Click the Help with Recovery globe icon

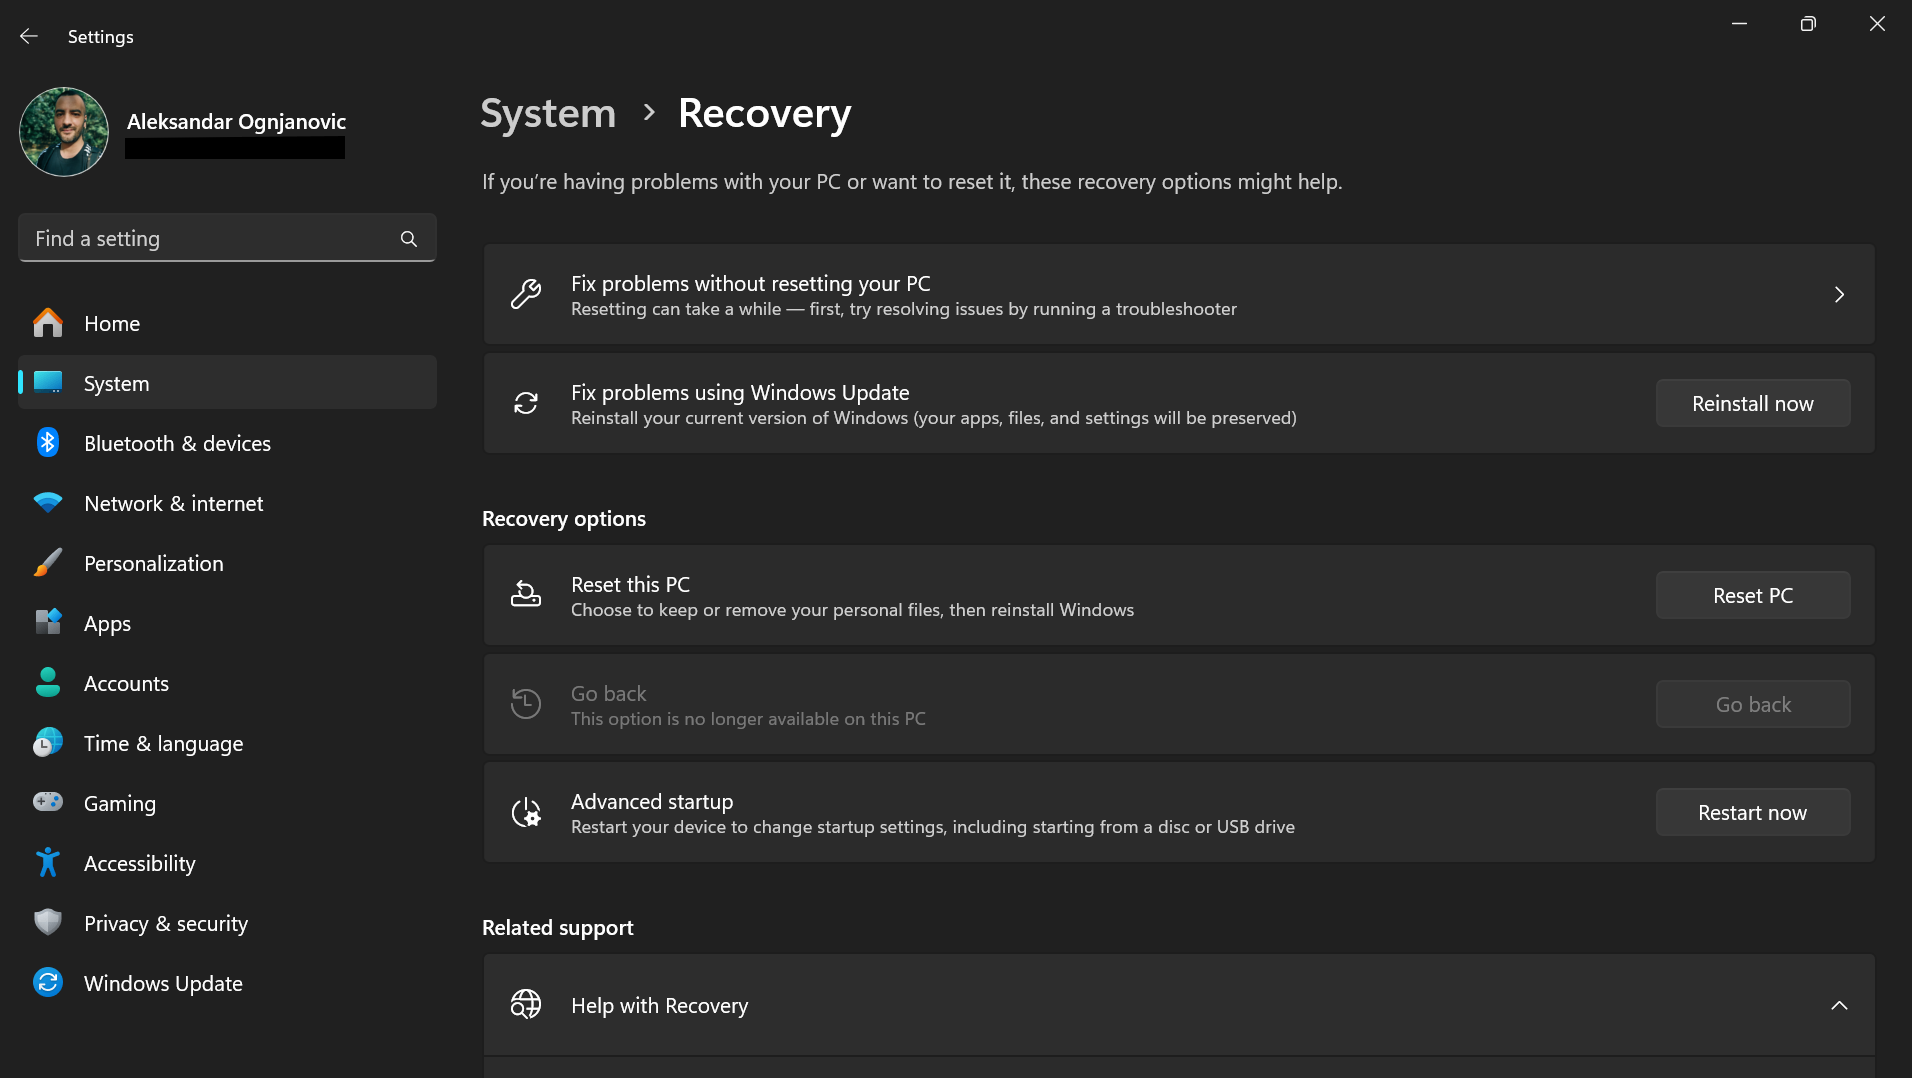pos(526,1004)
